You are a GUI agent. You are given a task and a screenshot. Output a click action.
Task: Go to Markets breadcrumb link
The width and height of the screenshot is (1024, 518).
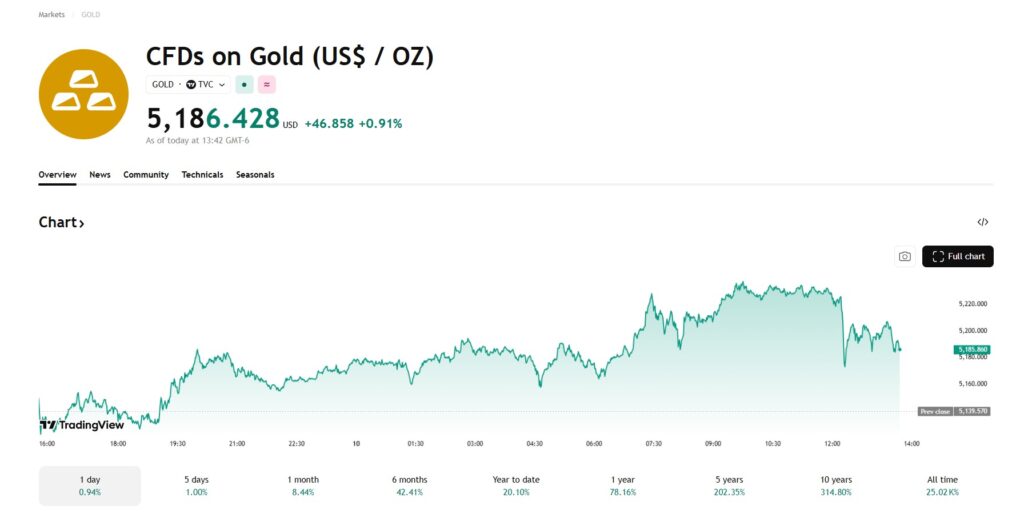pos(51,15)
